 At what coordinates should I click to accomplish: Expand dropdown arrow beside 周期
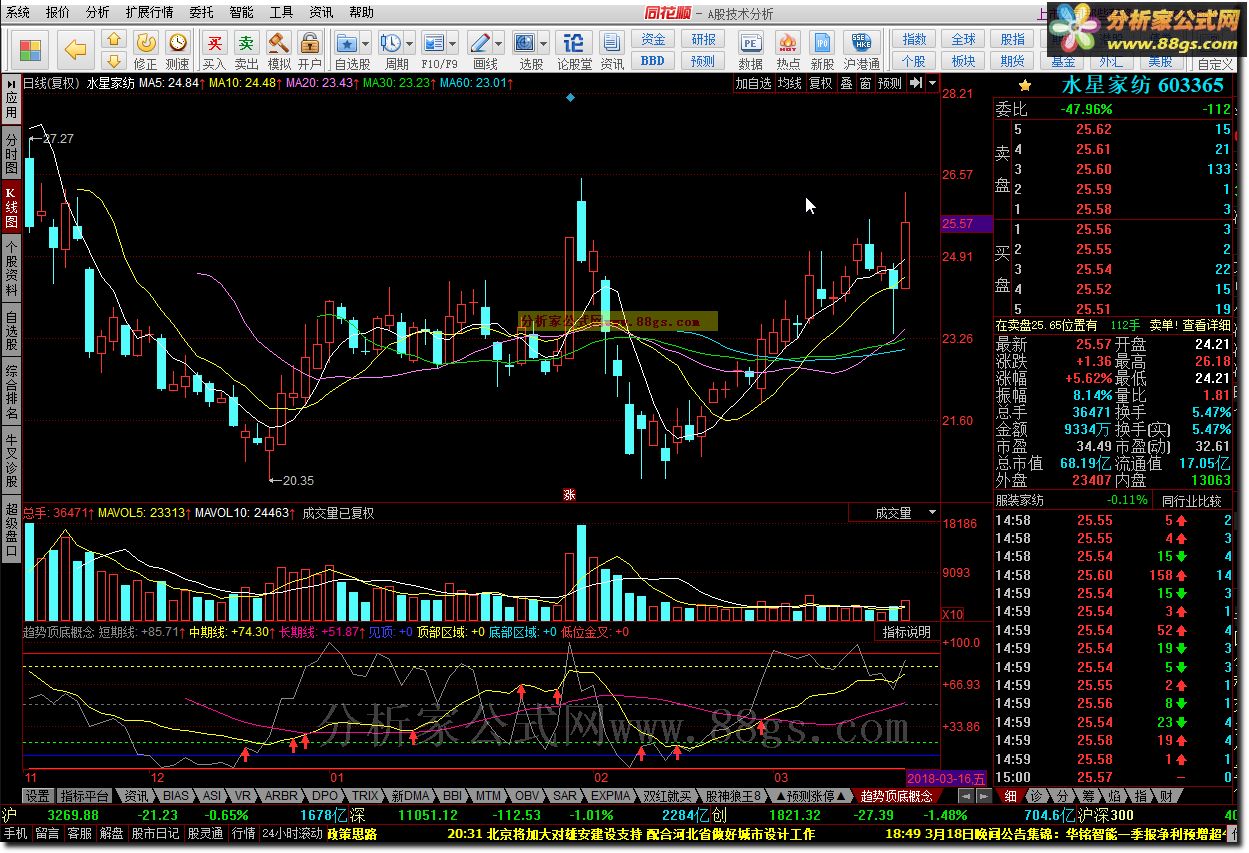click(410, 44)
